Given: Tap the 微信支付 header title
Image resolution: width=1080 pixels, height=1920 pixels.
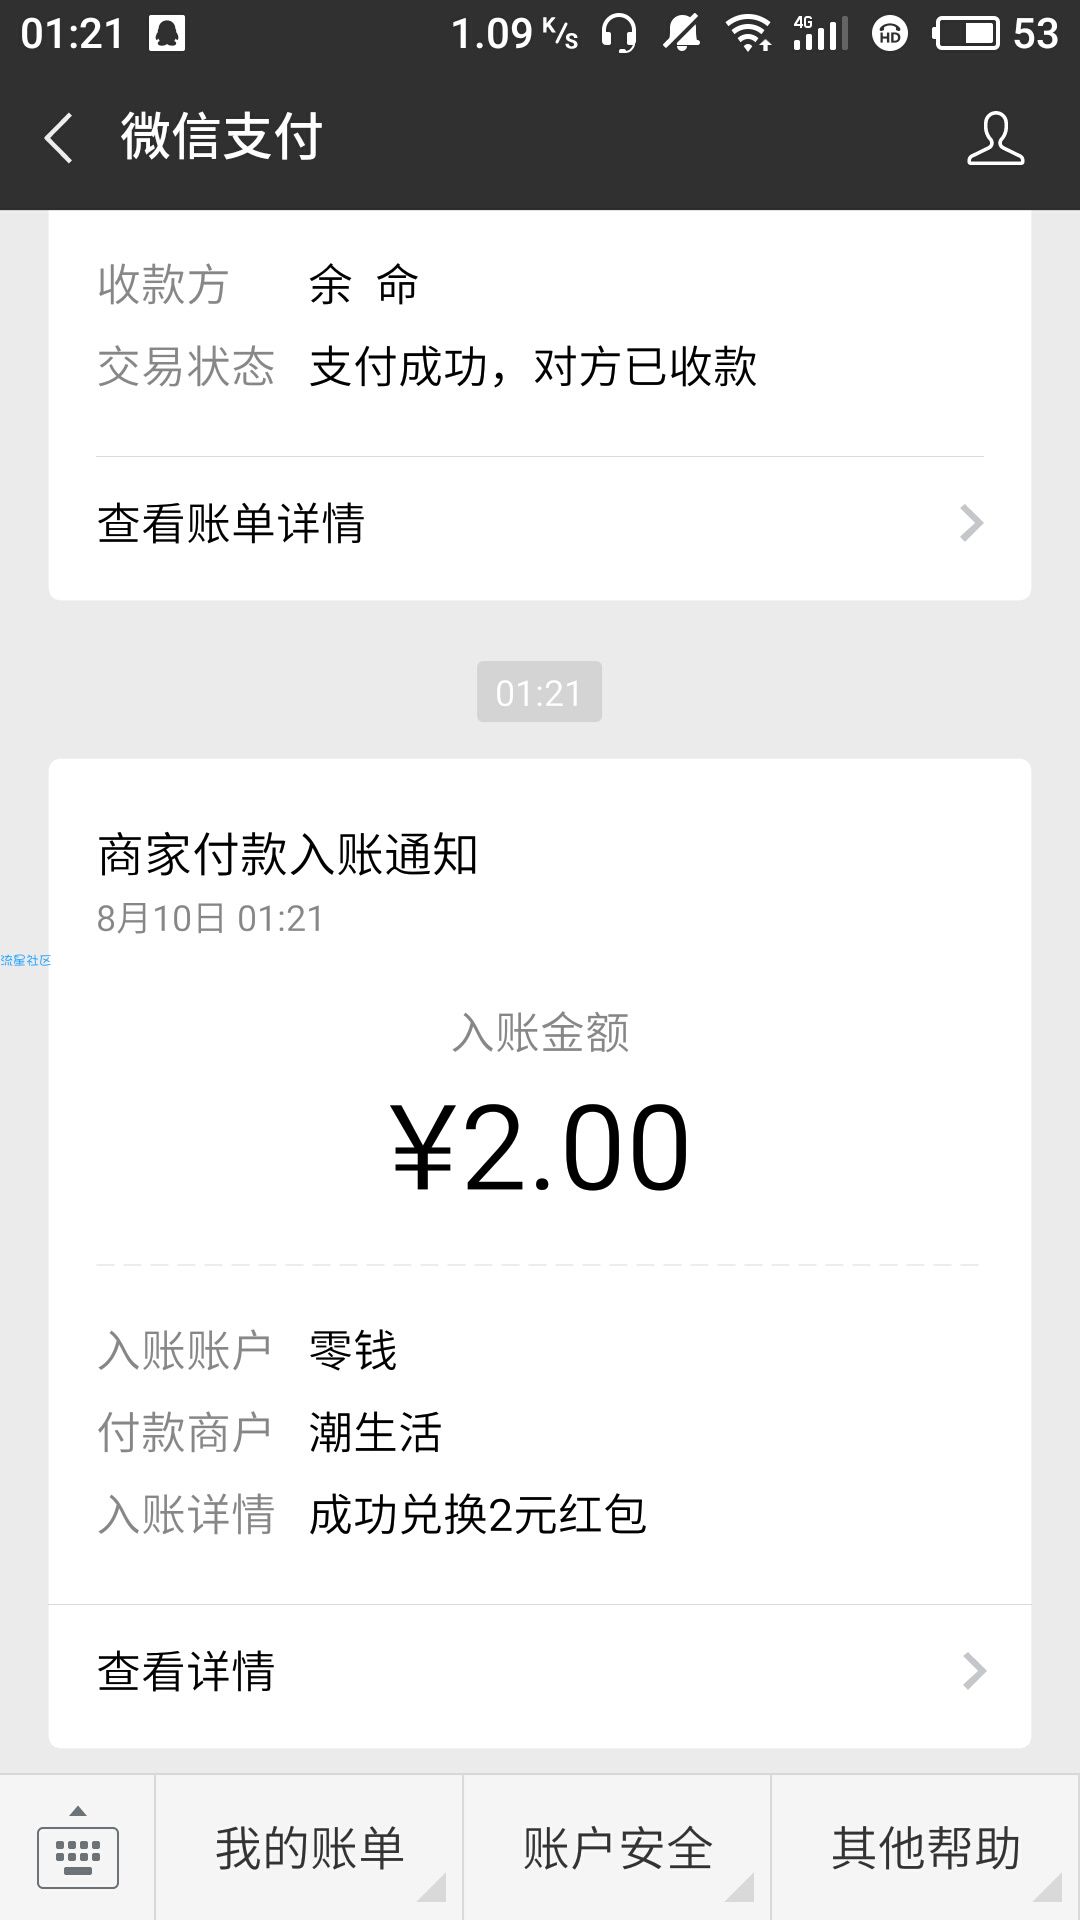Looking at the screenshot, I should [221, 137].
